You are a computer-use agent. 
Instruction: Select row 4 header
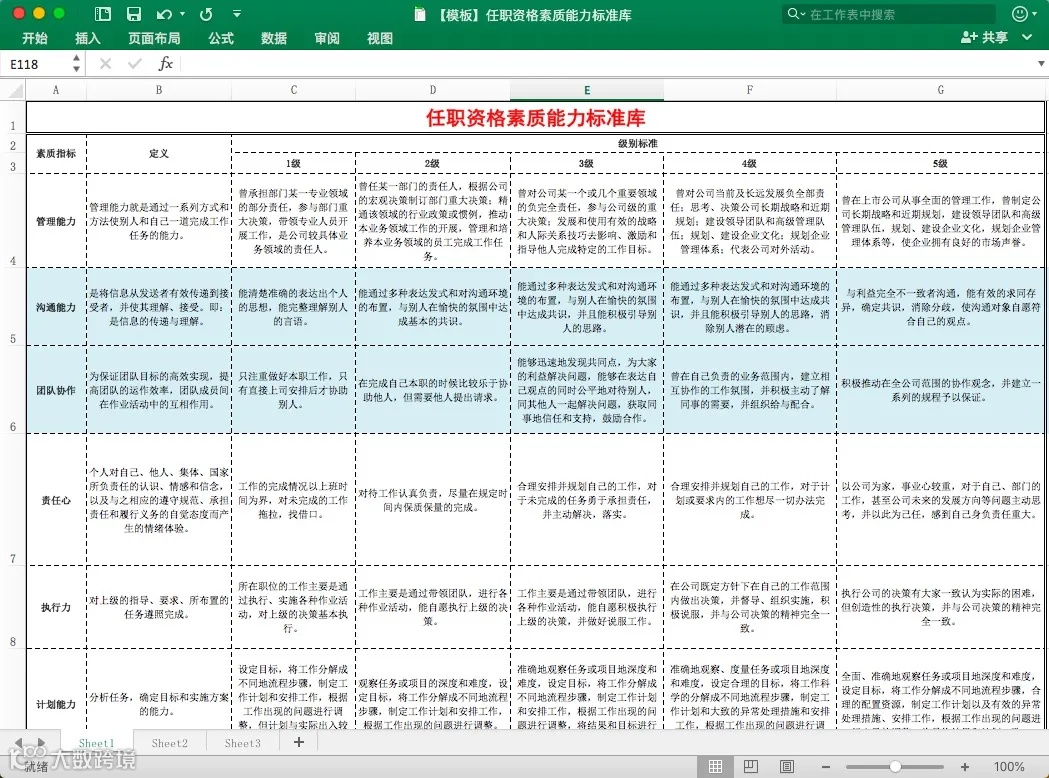coord(13,221)
